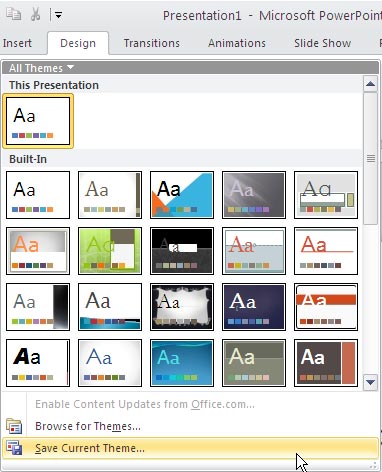This screenshot has height=472, width=382.
Task: Apply the dark navy blue theme
Action: pyautogui.click(x=254, y=307)
